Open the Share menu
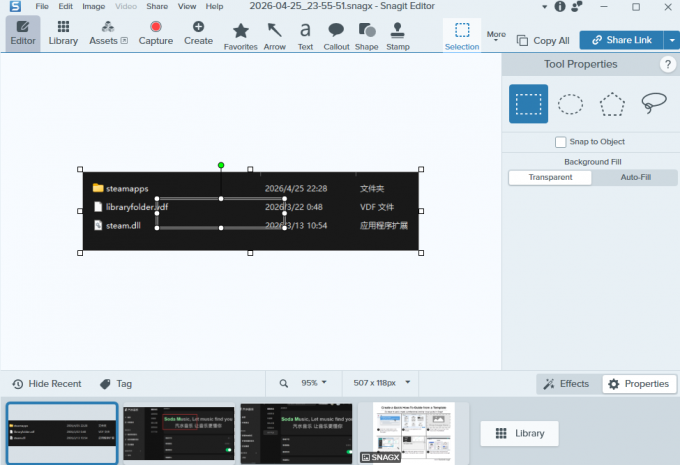The height and width of the screenshot is (465, 680). tap(157, 7)
